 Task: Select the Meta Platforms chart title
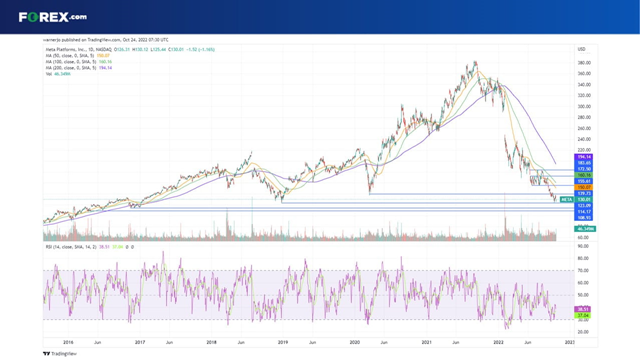[x=78, y=49]
